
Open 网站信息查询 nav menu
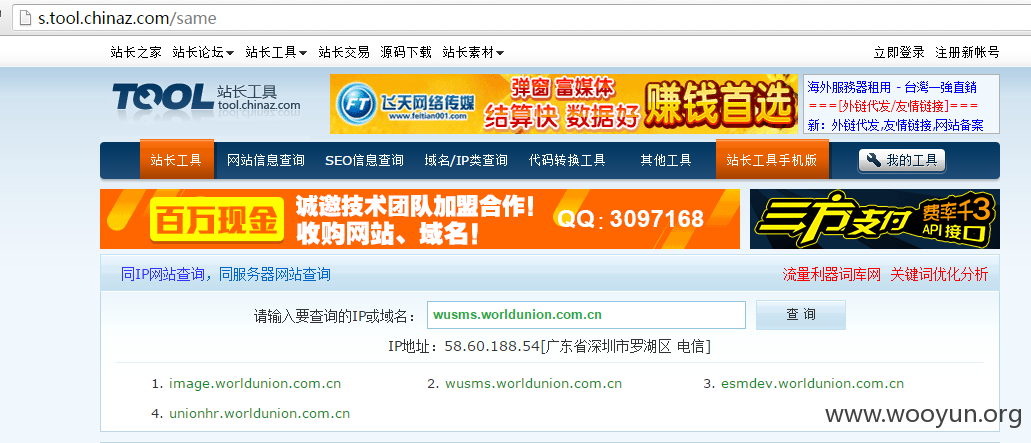tap(266, 160)
